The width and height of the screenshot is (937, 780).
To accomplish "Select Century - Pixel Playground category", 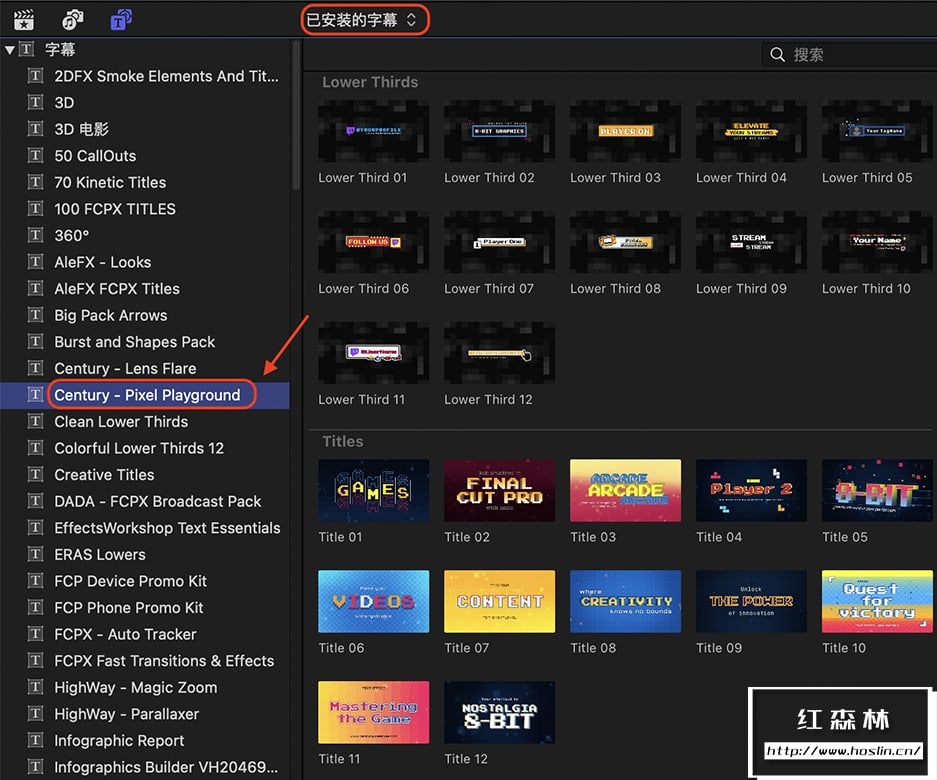I will point(145,395).
